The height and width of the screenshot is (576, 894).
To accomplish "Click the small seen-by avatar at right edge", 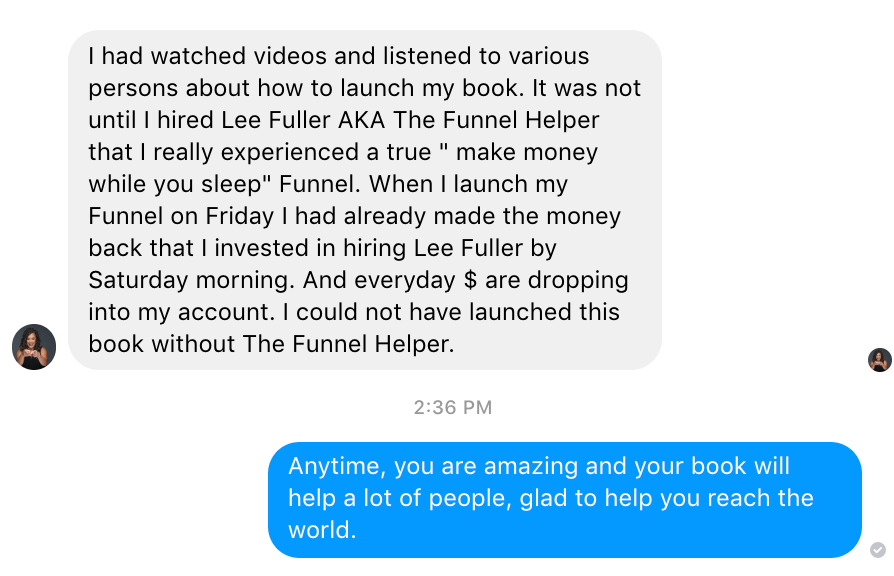I will click(880, 360).
